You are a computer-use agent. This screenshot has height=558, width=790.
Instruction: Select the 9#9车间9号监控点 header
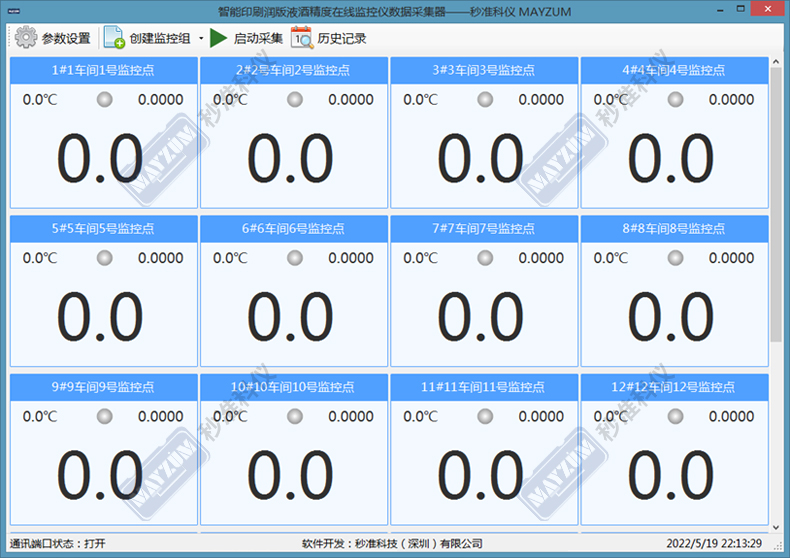pyautogui.click(x=104, y=387)
